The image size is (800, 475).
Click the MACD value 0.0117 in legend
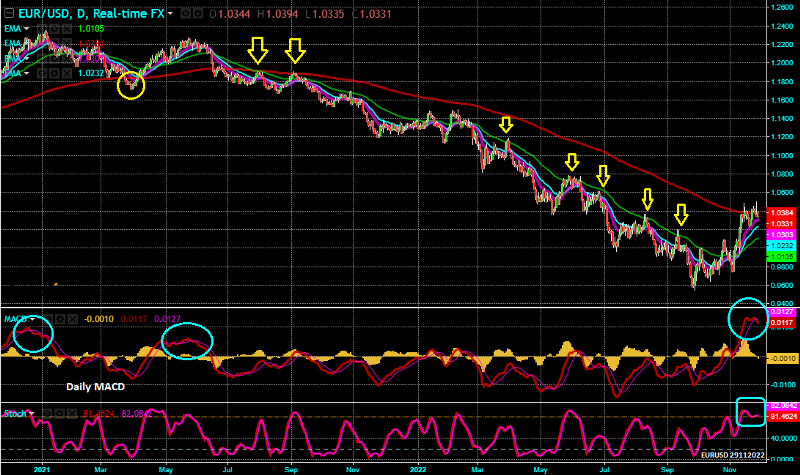[x=134, y=319]
